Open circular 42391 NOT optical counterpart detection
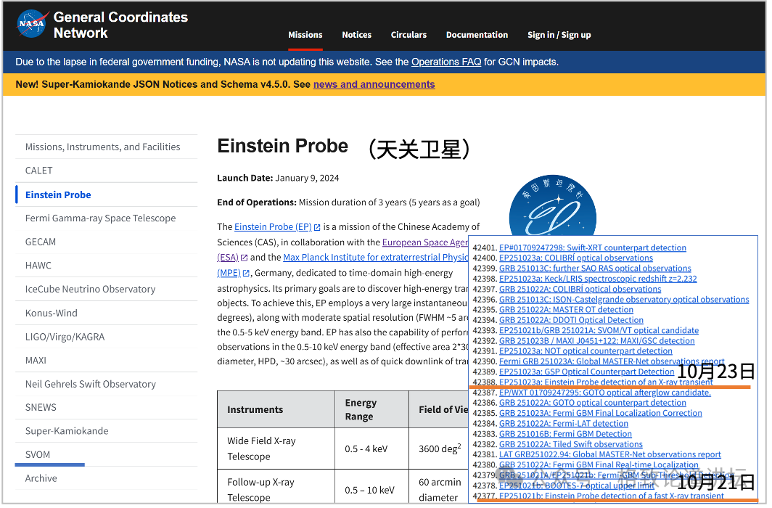The height and width of the screenshot is (508, 772). click(588, 352)
